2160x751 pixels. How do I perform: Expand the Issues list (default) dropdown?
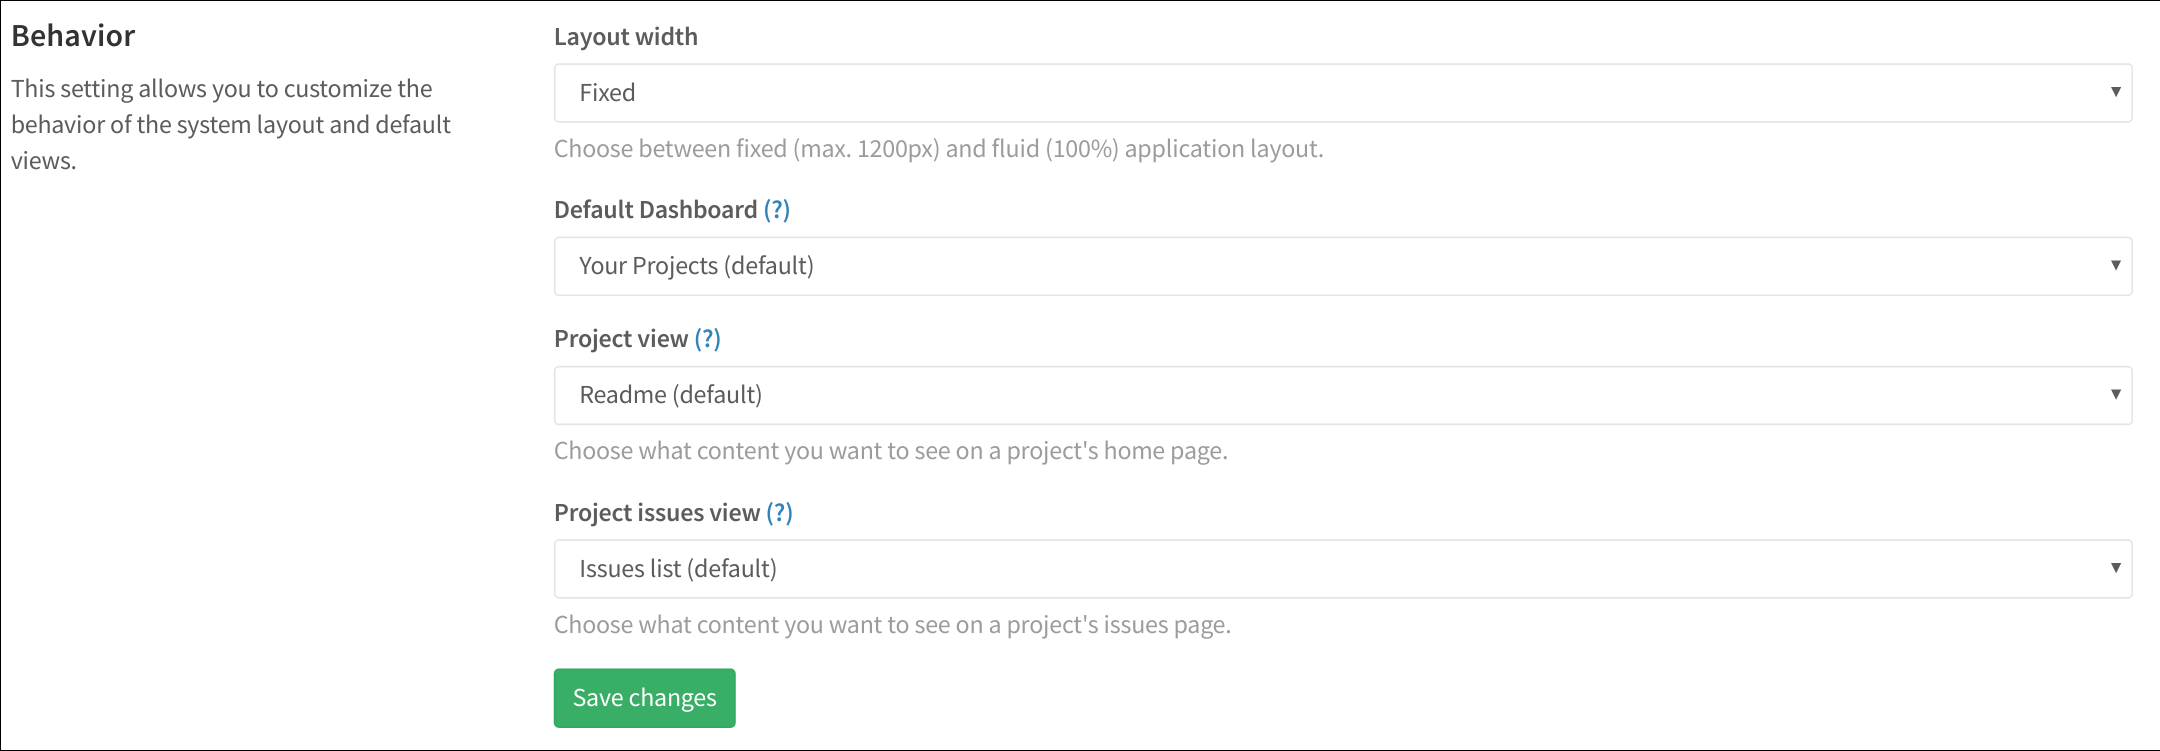1340,569
